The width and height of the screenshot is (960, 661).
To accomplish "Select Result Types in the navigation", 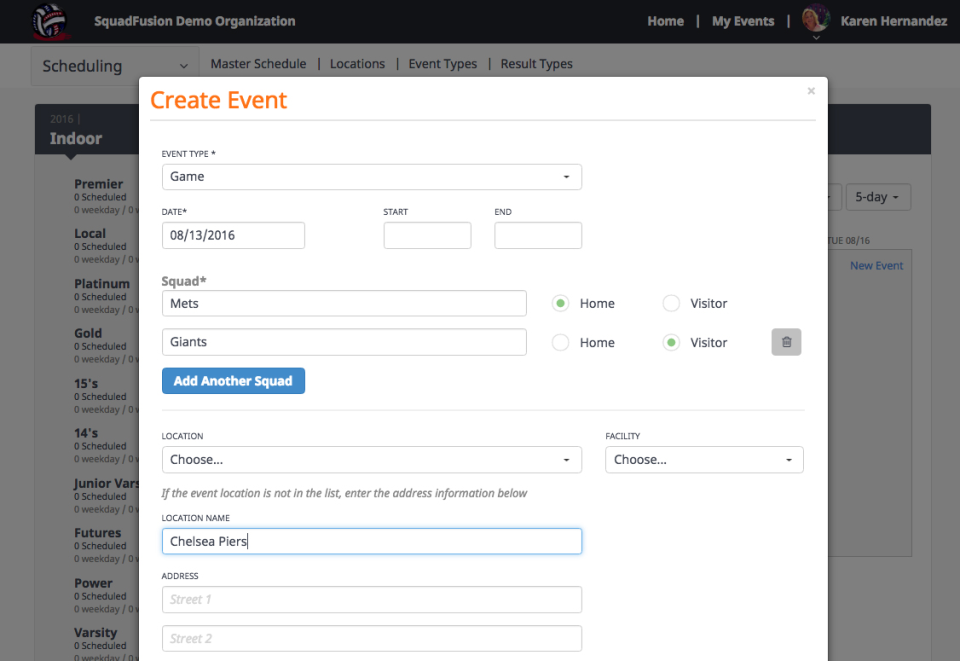I will tap(536, 63).
